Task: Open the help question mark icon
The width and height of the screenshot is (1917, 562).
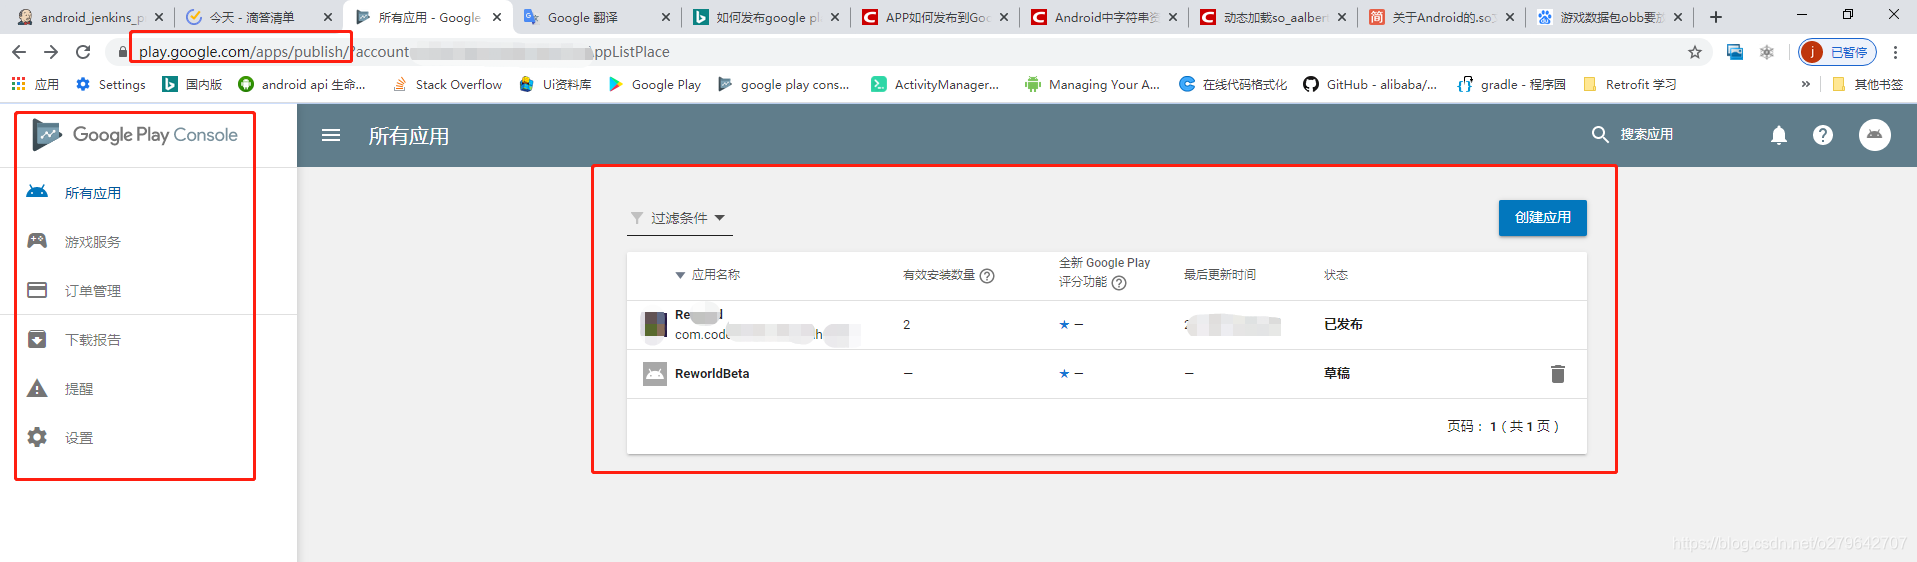Action: 1823,135
